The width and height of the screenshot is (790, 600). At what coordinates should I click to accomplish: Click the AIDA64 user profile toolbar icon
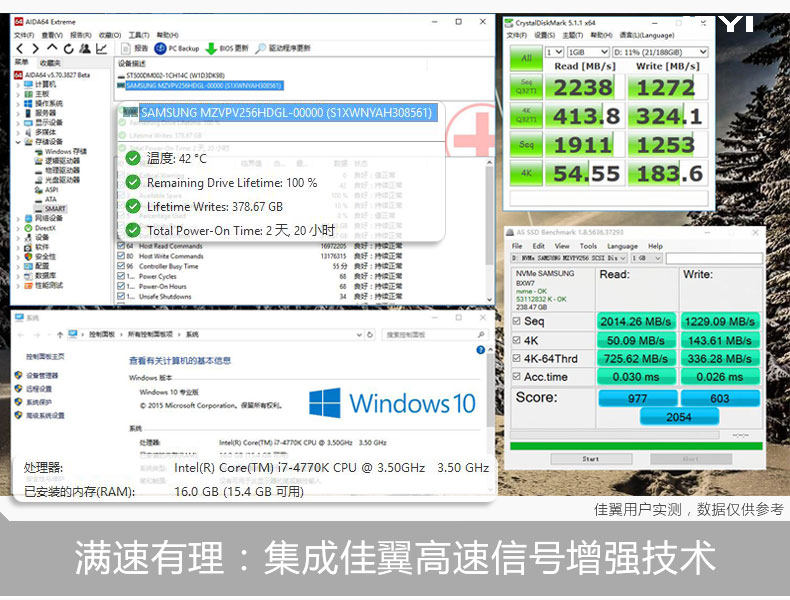[x=85, y=48]
